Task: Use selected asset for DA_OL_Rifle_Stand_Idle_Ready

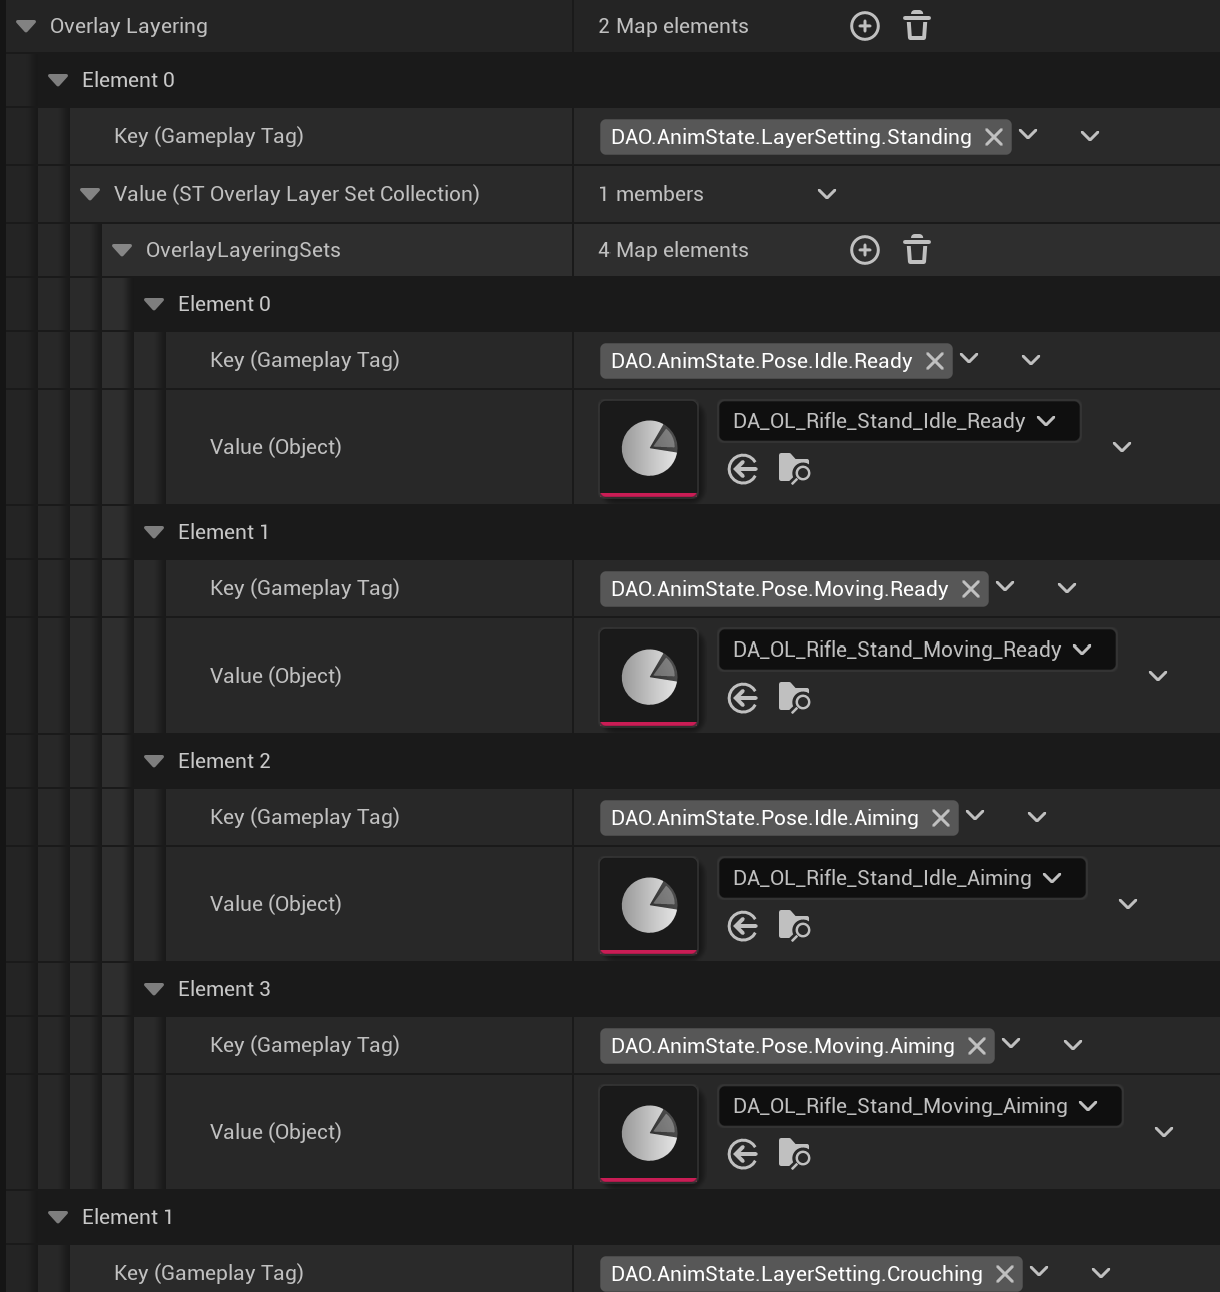Action: (743, 469)
